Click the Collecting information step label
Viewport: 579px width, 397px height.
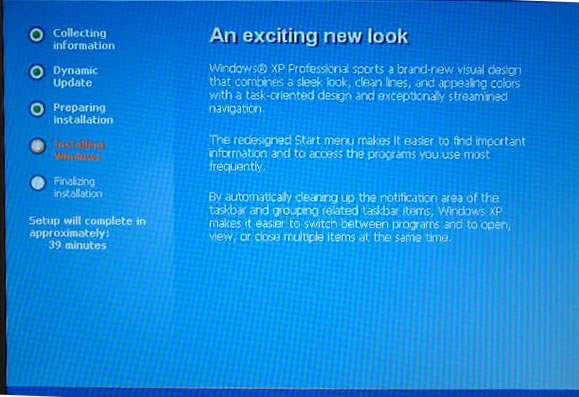84,39
